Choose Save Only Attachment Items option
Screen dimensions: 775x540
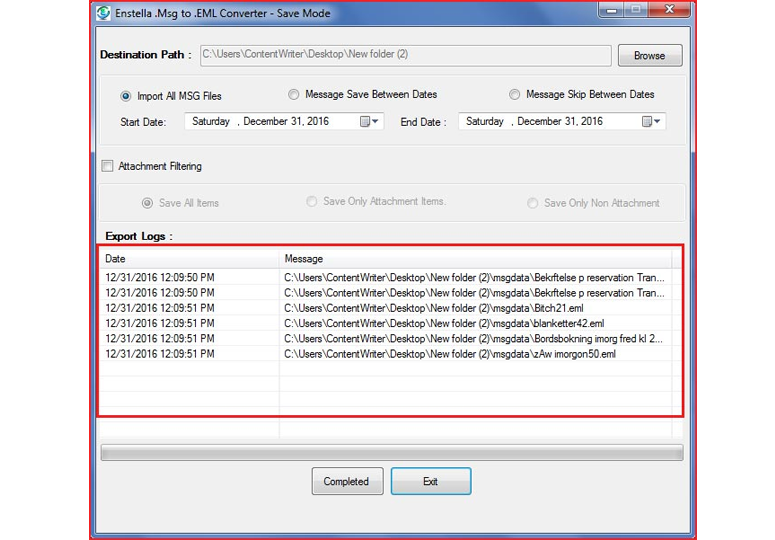point(312,202)
